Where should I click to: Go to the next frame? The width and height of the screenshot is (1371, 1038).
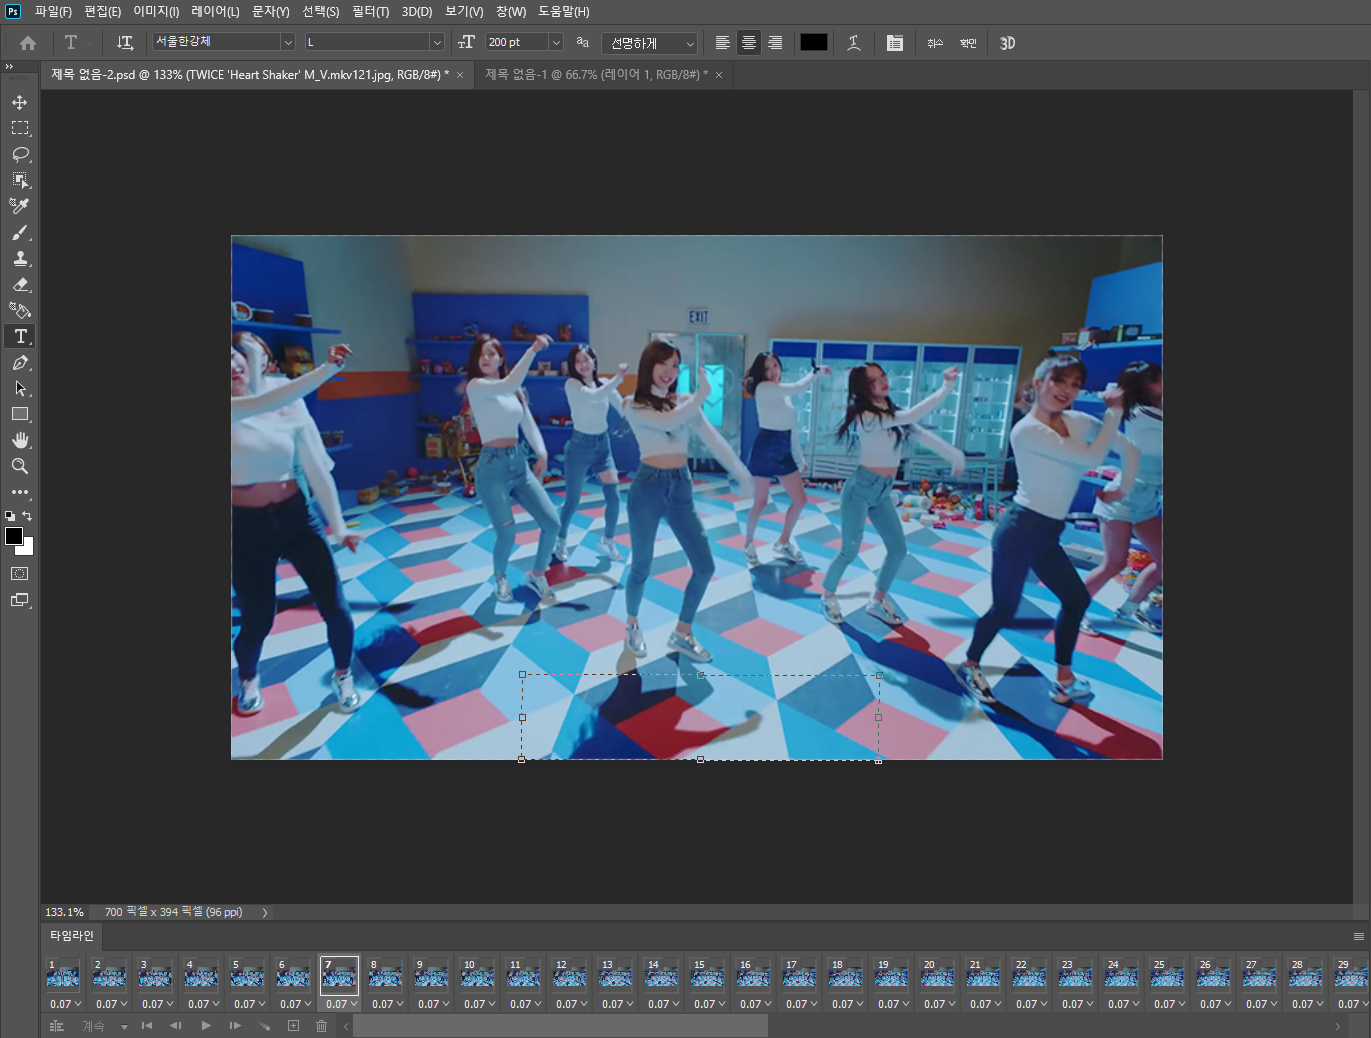click(x=235, y=1026)
